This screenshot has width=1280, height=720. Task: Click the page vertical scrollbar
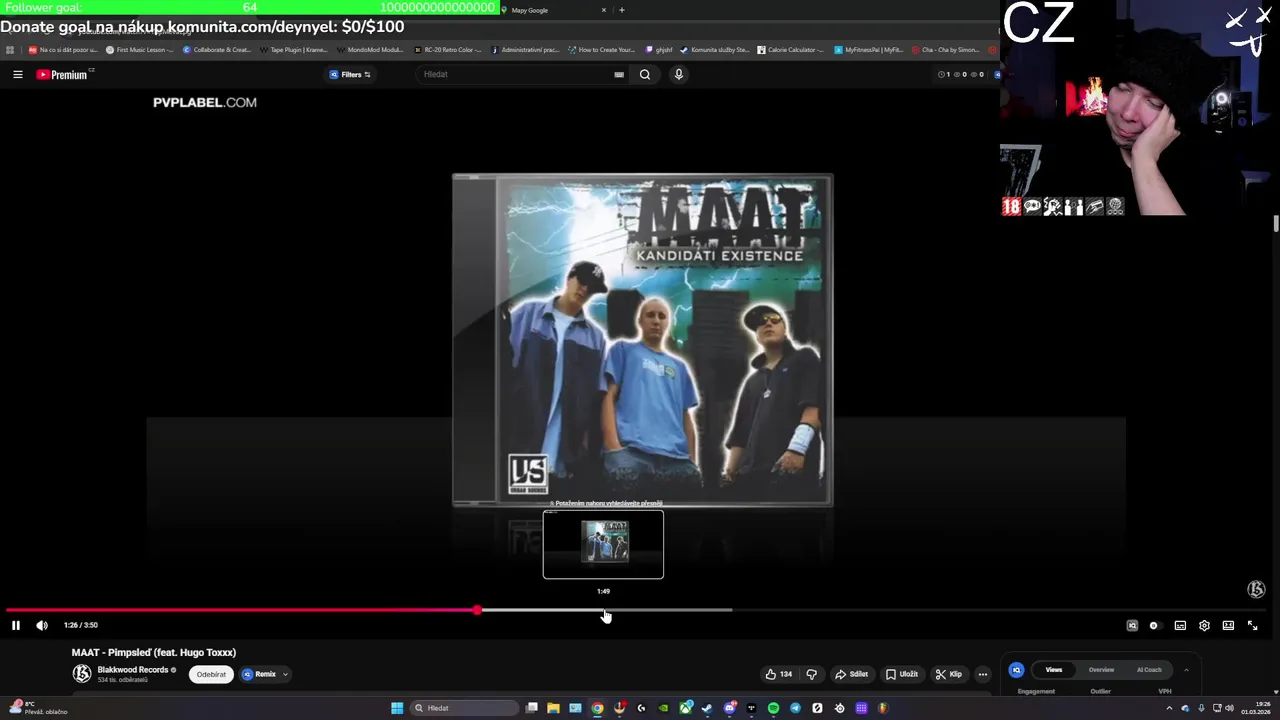tap(1275, 224)
